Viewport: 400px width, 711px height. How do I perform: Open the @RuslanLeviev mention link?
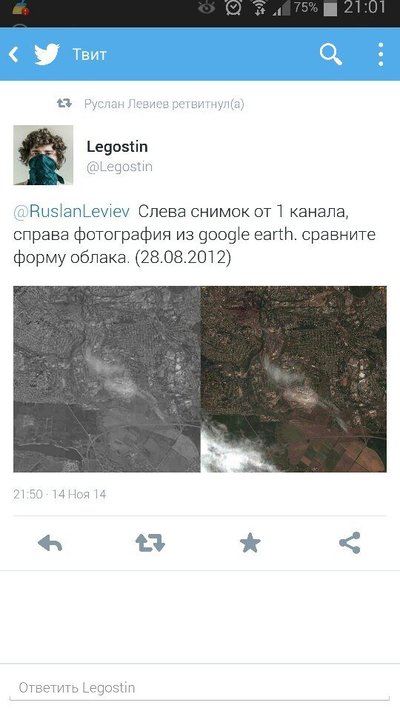(72, 211)
